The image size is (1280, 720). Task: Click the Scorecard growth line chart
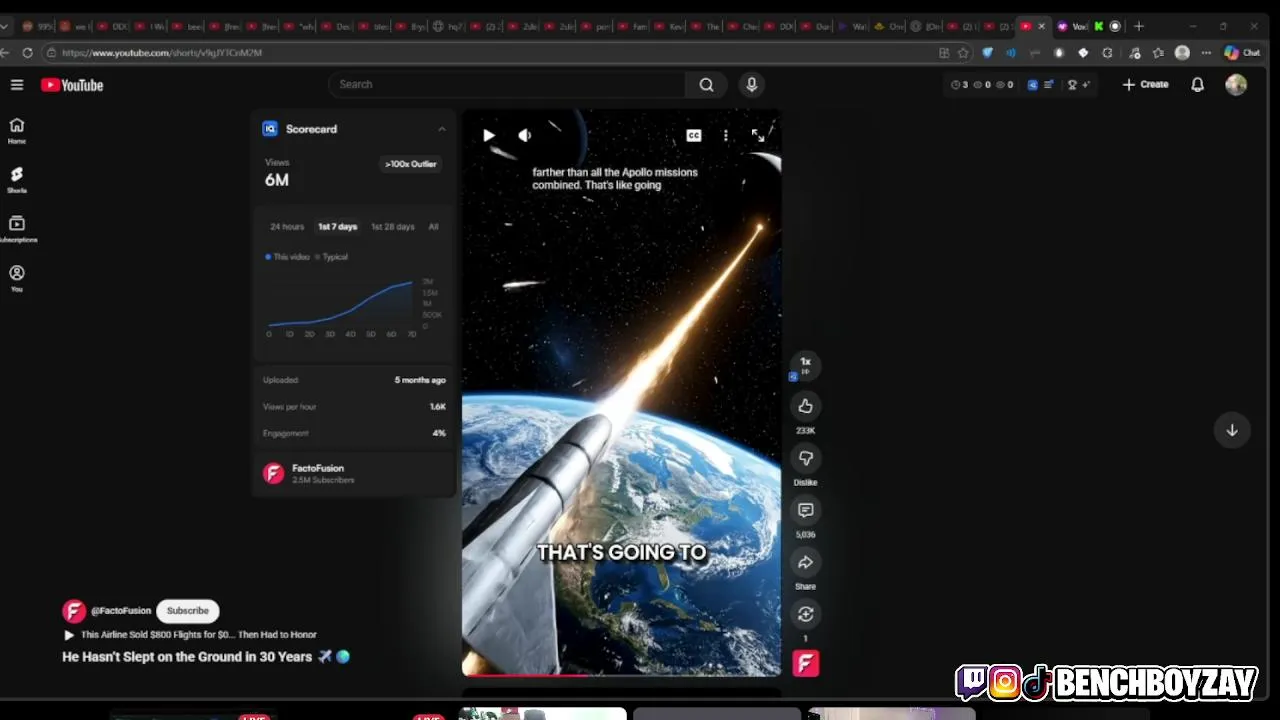point(342,304)
